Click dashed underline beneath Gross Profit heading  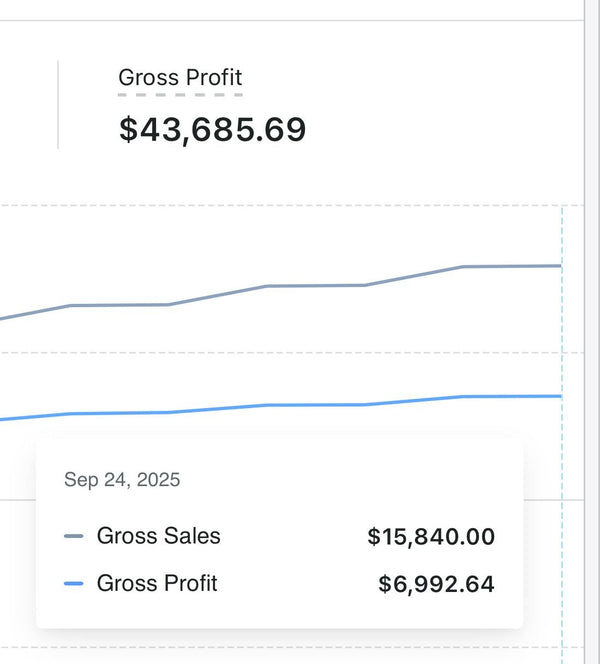180,95
